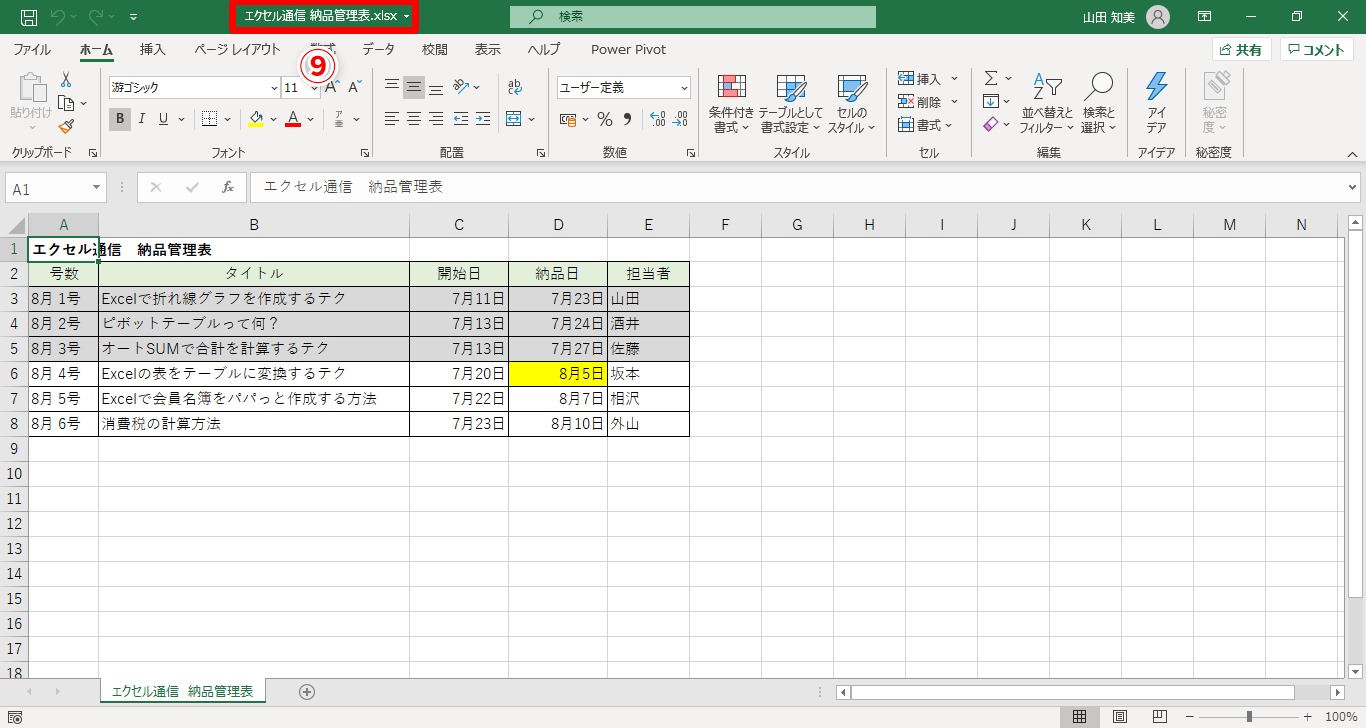The image size is (1366, 728).
Task: Click the search box 検索
Action: (x=693, y=17)
